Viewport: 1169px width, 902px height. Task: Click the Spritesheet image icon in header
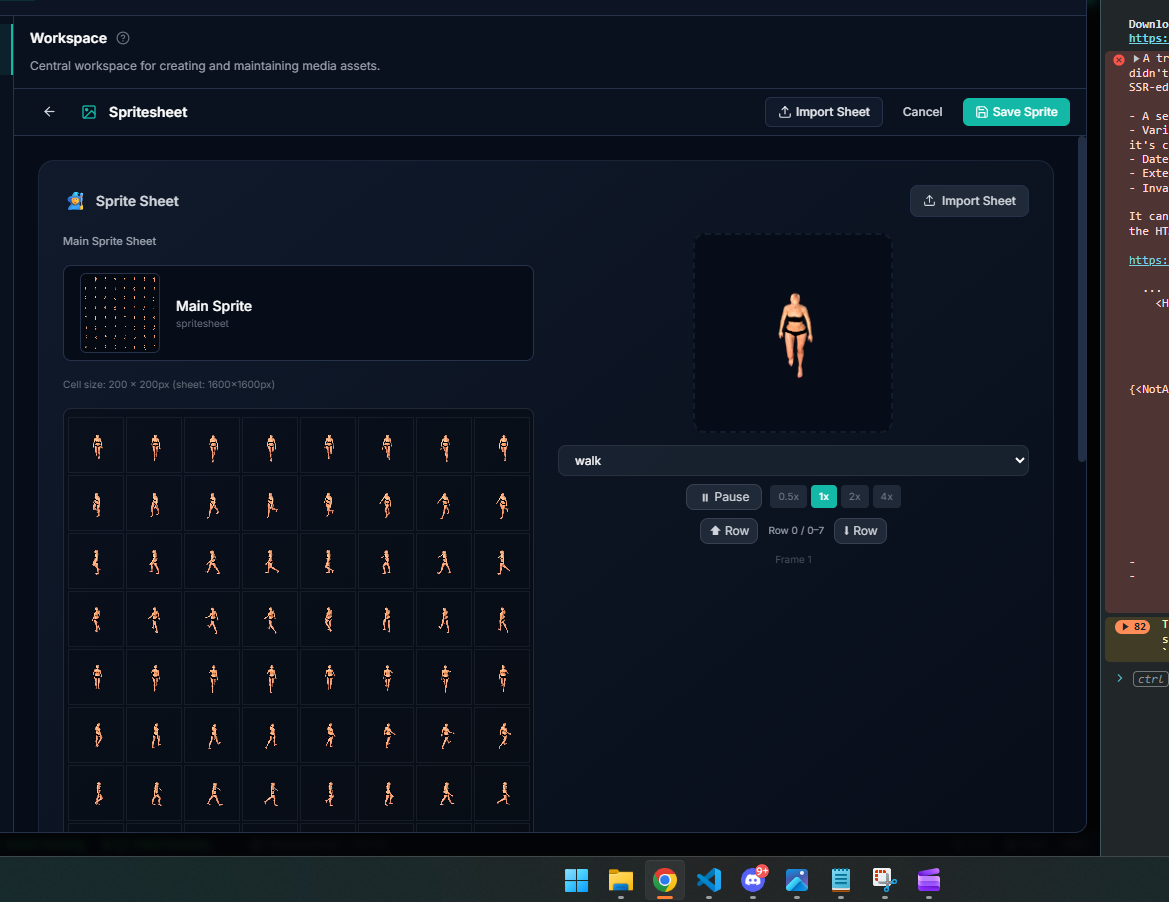(x=89, y=112)
